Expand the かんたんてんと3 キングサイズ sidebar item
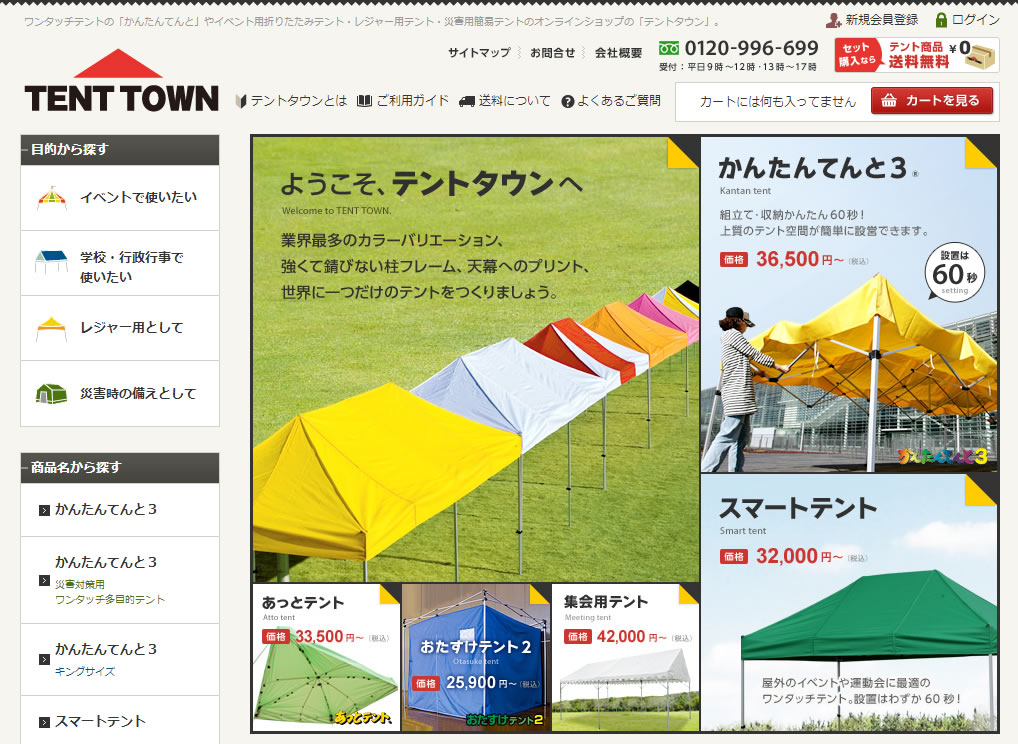Screen dimensions: 1018x744 [44, 660]
